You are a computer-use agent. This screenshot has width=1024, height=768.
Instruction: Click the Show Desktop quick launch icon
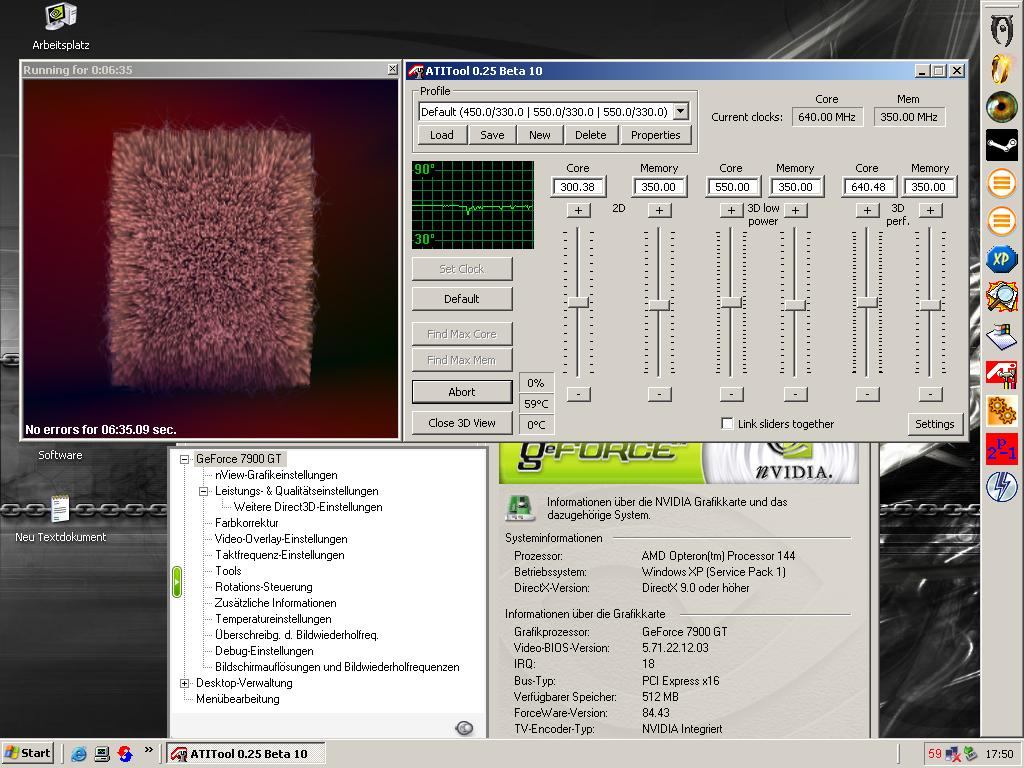[x=102, y=754]
